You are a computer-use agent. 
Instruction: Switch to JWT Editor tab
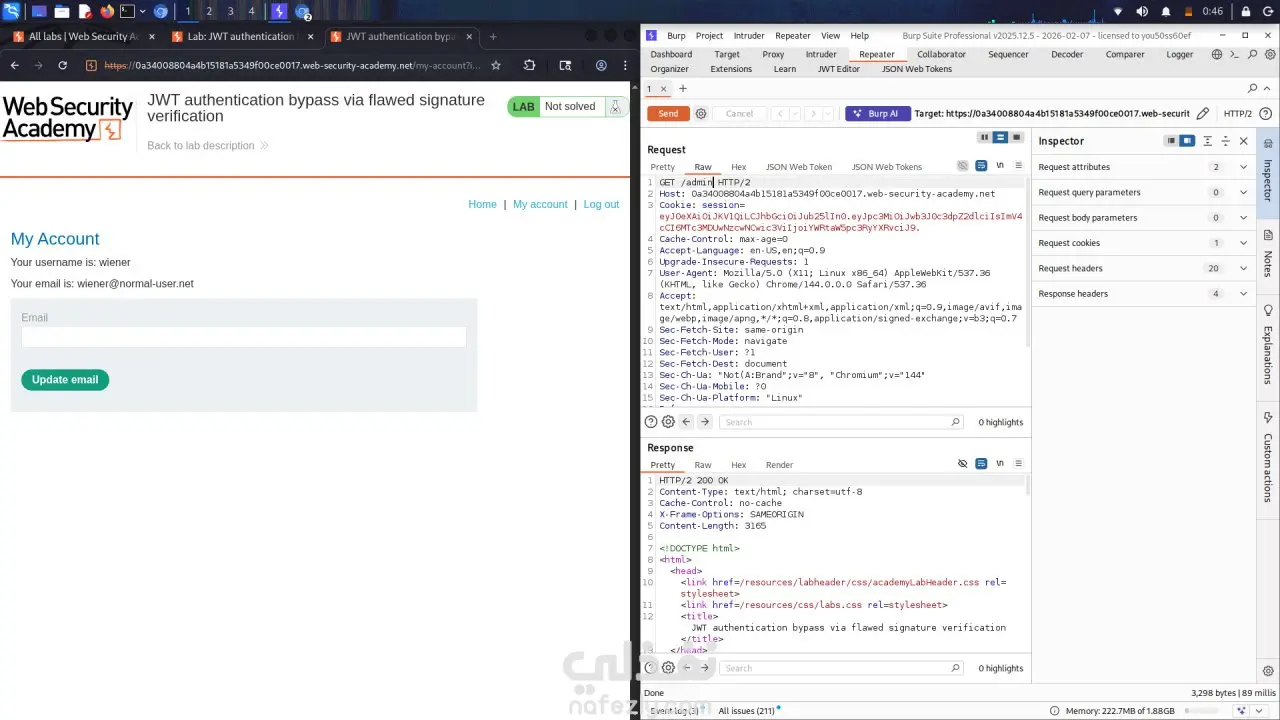coord(839,69)
